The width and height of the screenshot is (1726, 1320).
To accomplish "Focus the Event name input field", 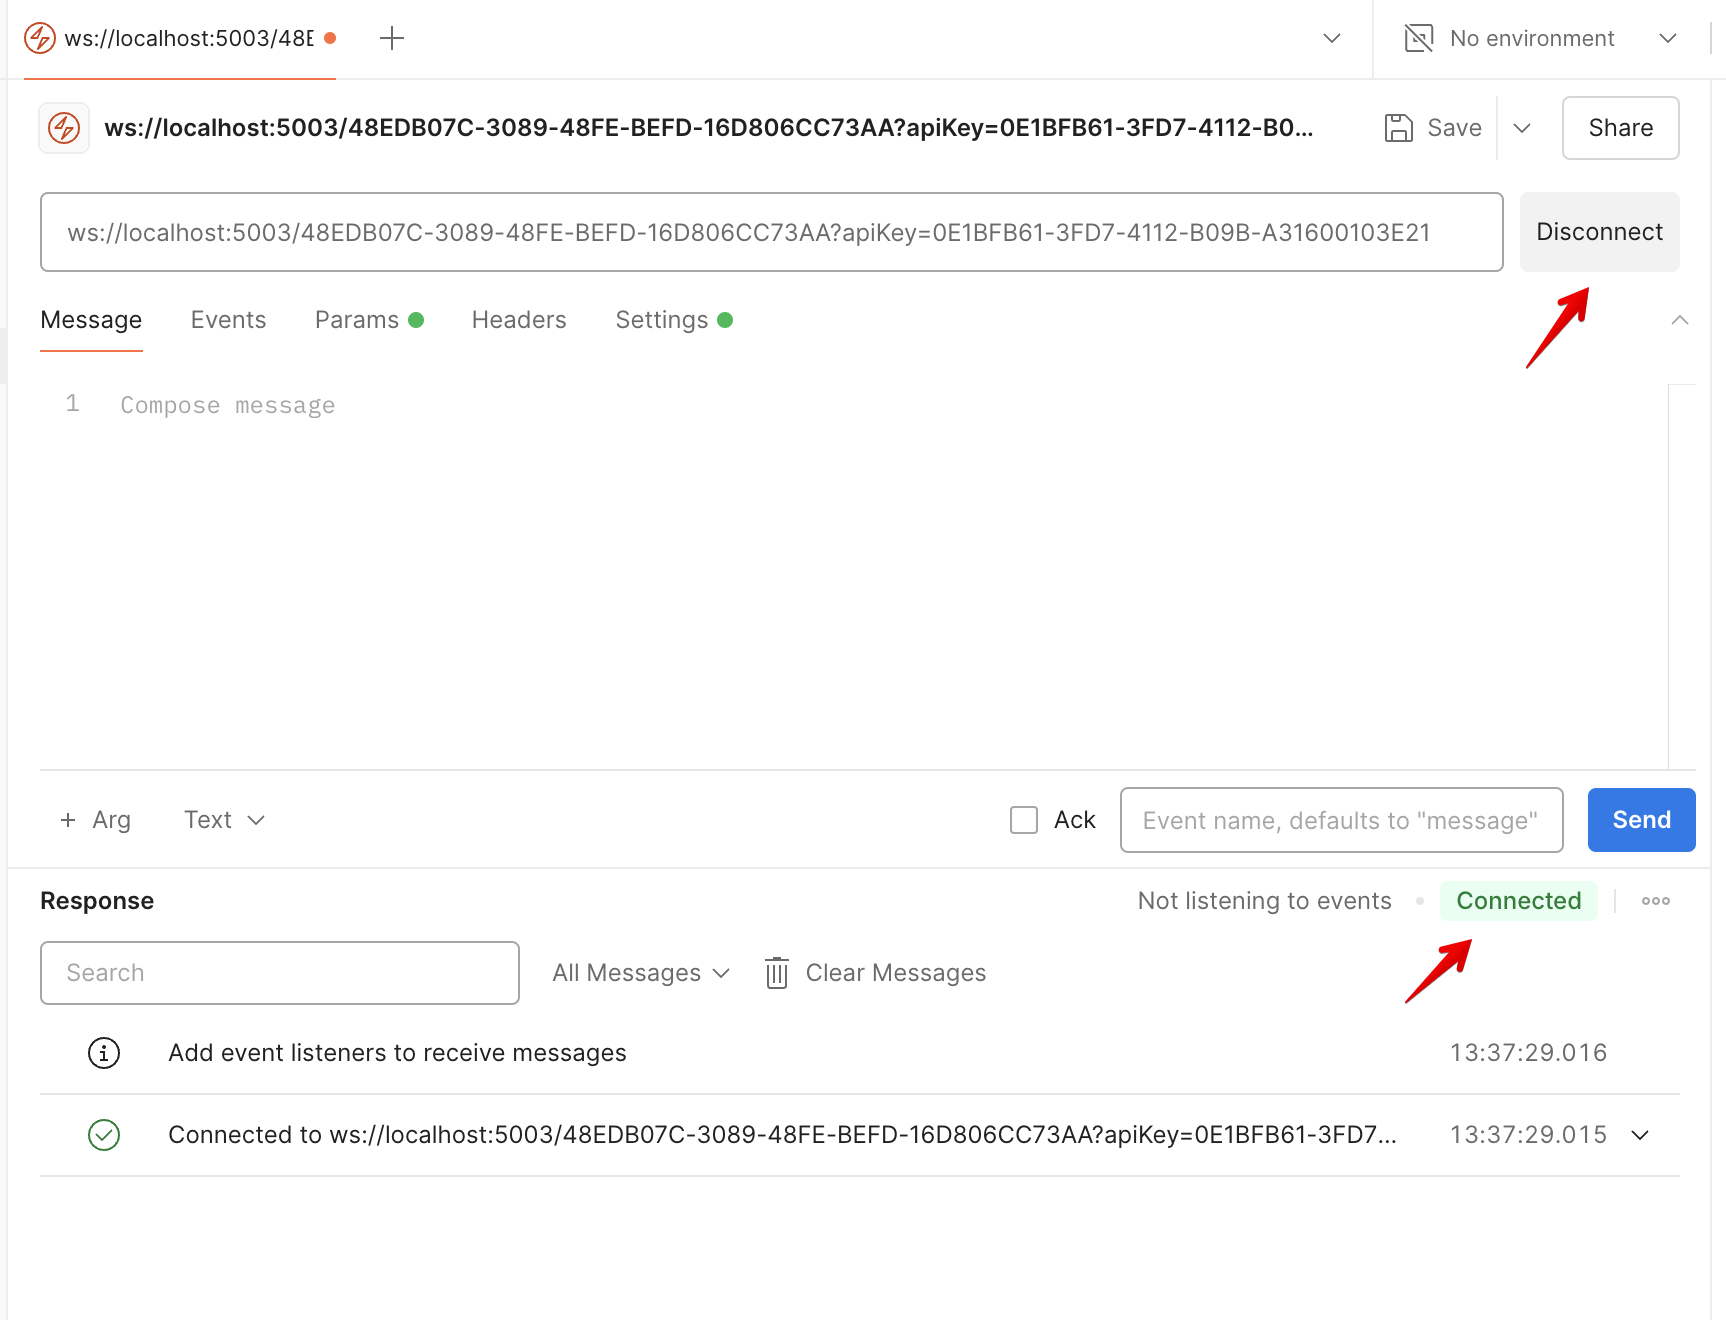I will [1341, 820].
